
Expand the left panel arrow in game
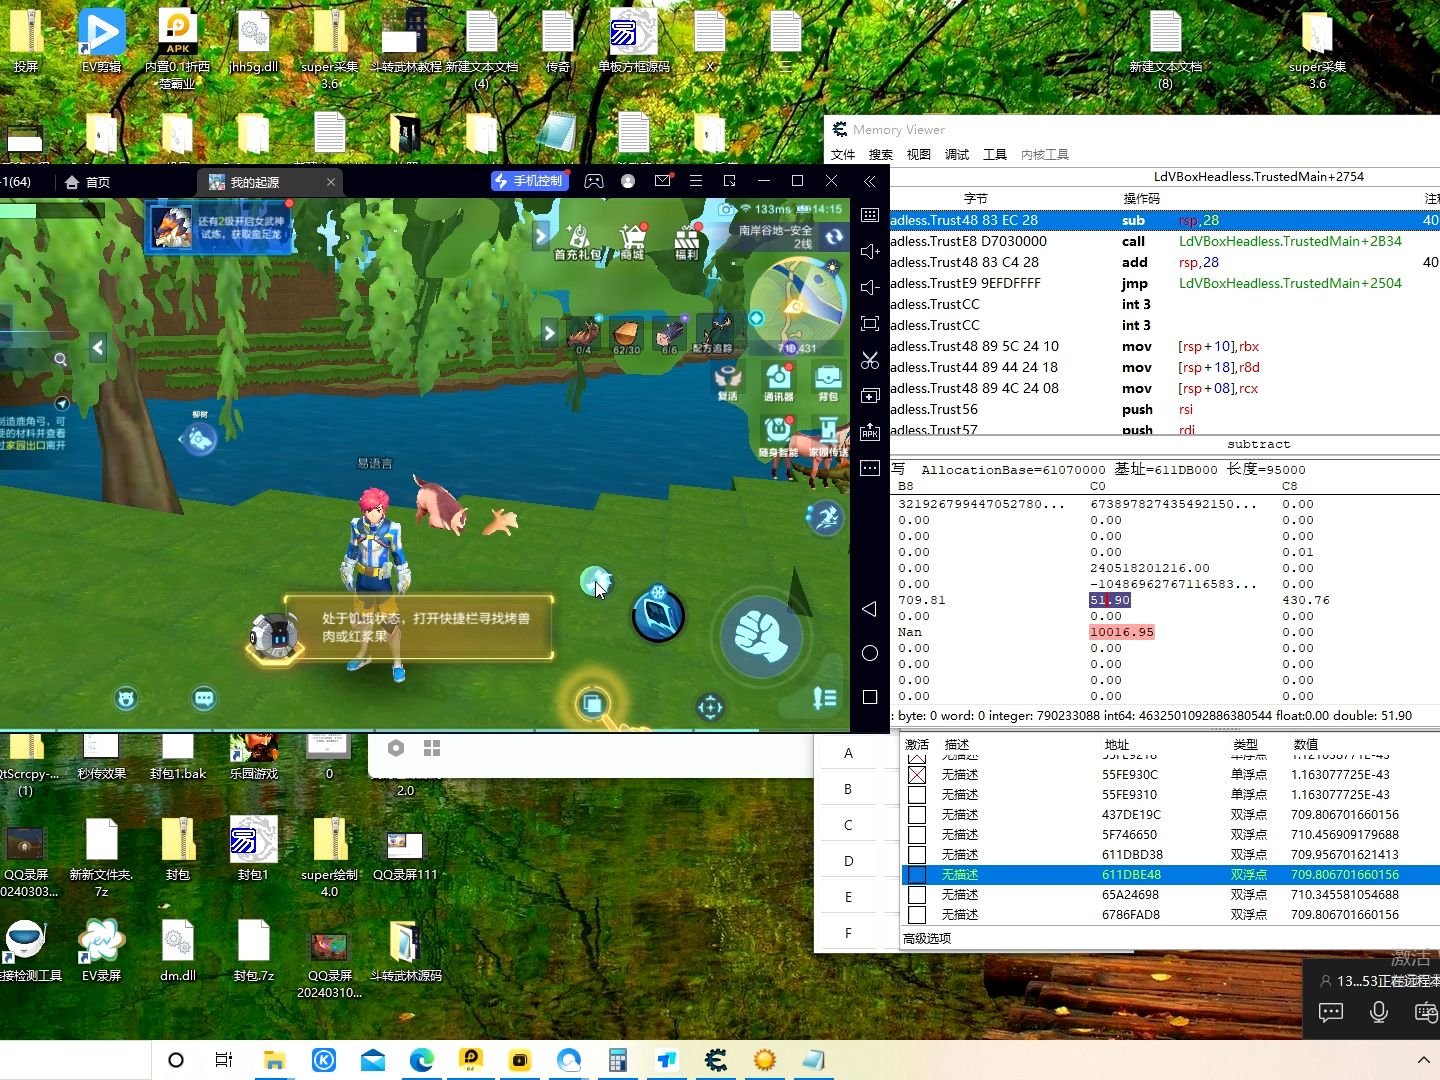coord(97,348)
